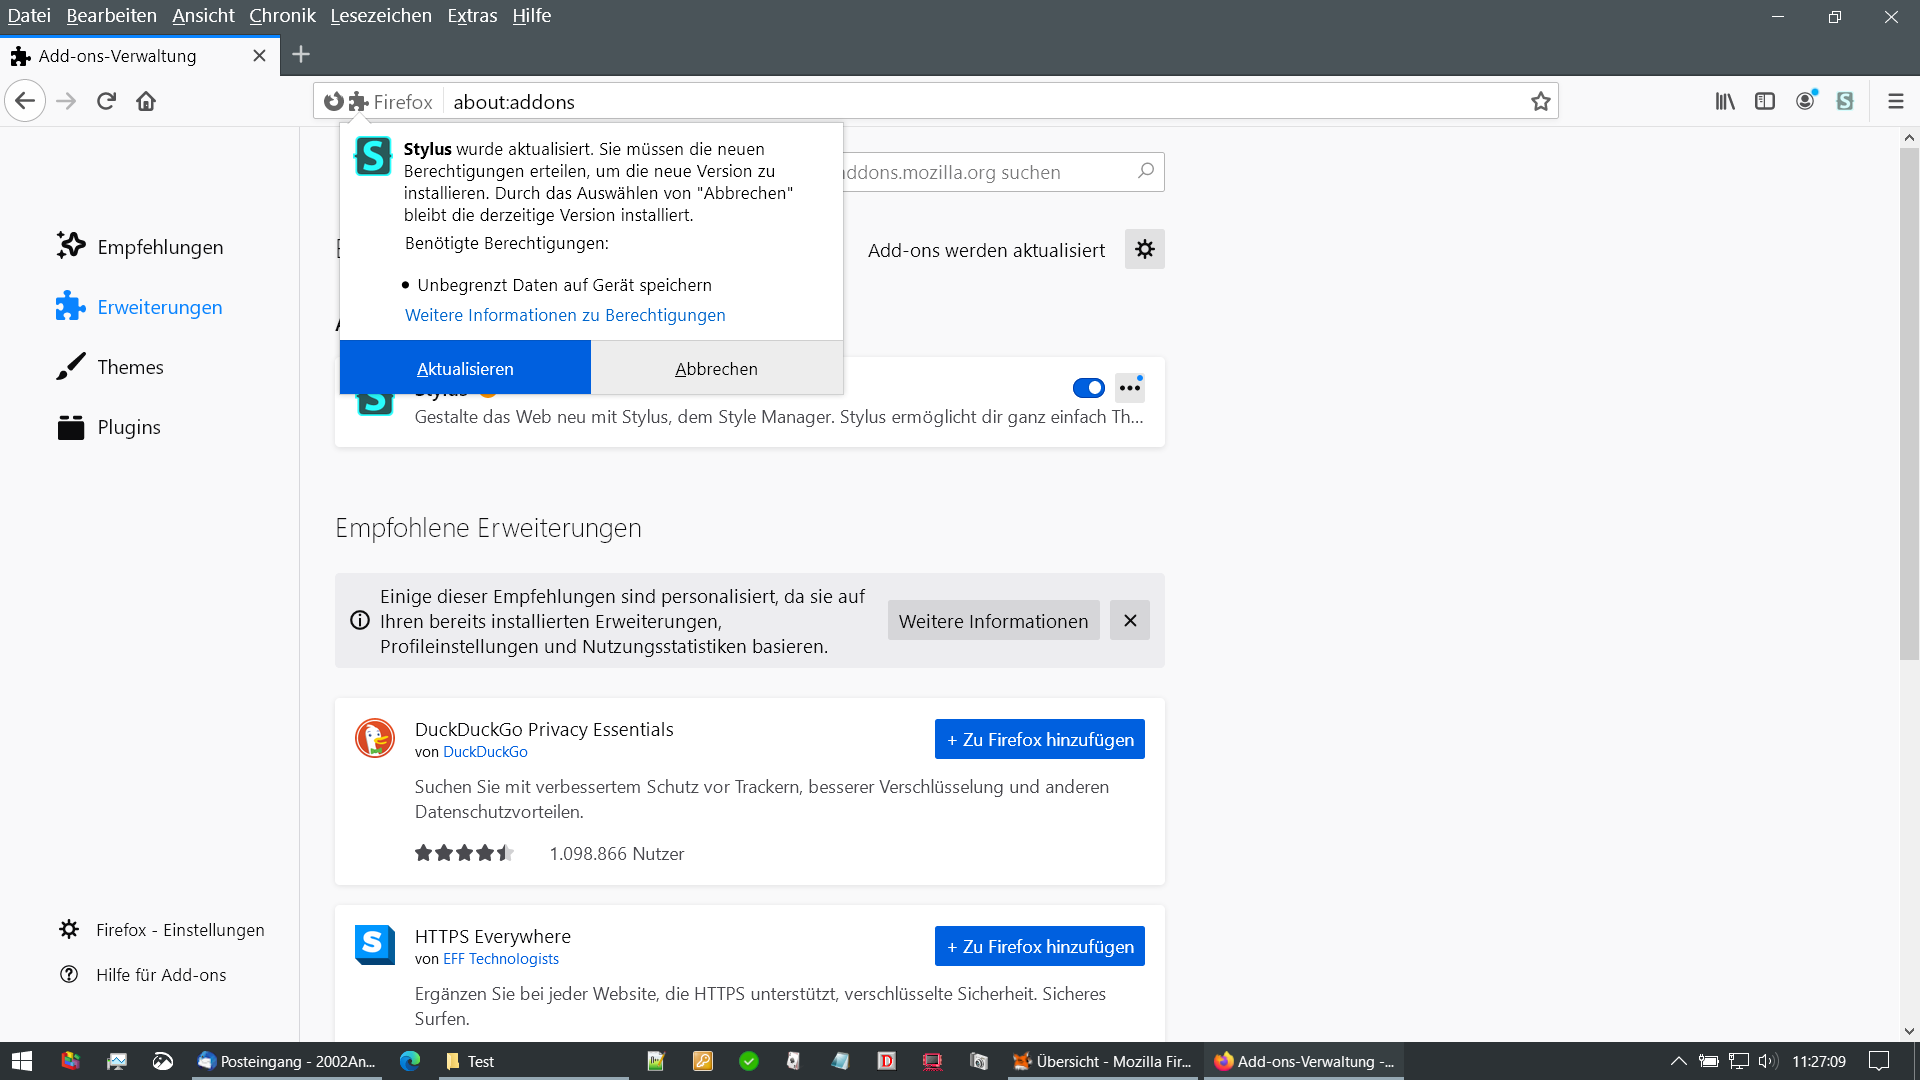
Task: Show the sidebars icon in toolbar
Action: coord(1765,101)
